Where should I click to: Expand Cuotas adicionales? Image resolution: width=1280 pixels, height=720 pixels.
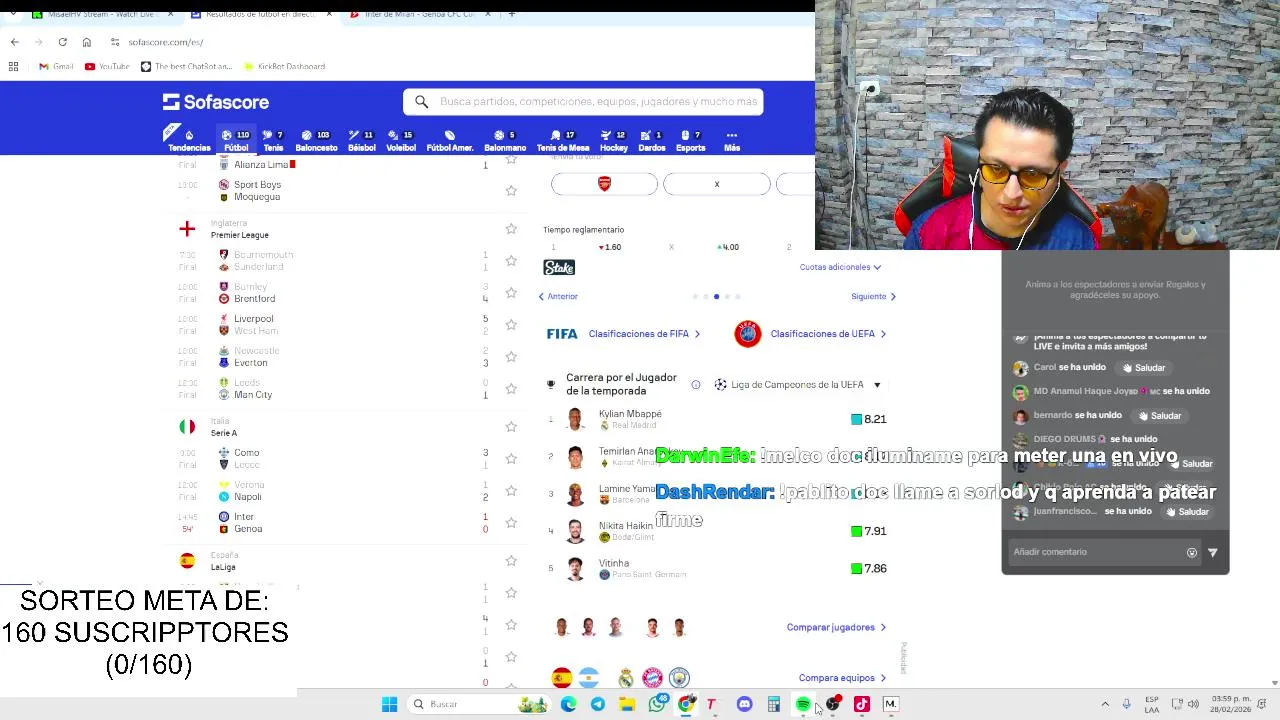tap(840, 267)
